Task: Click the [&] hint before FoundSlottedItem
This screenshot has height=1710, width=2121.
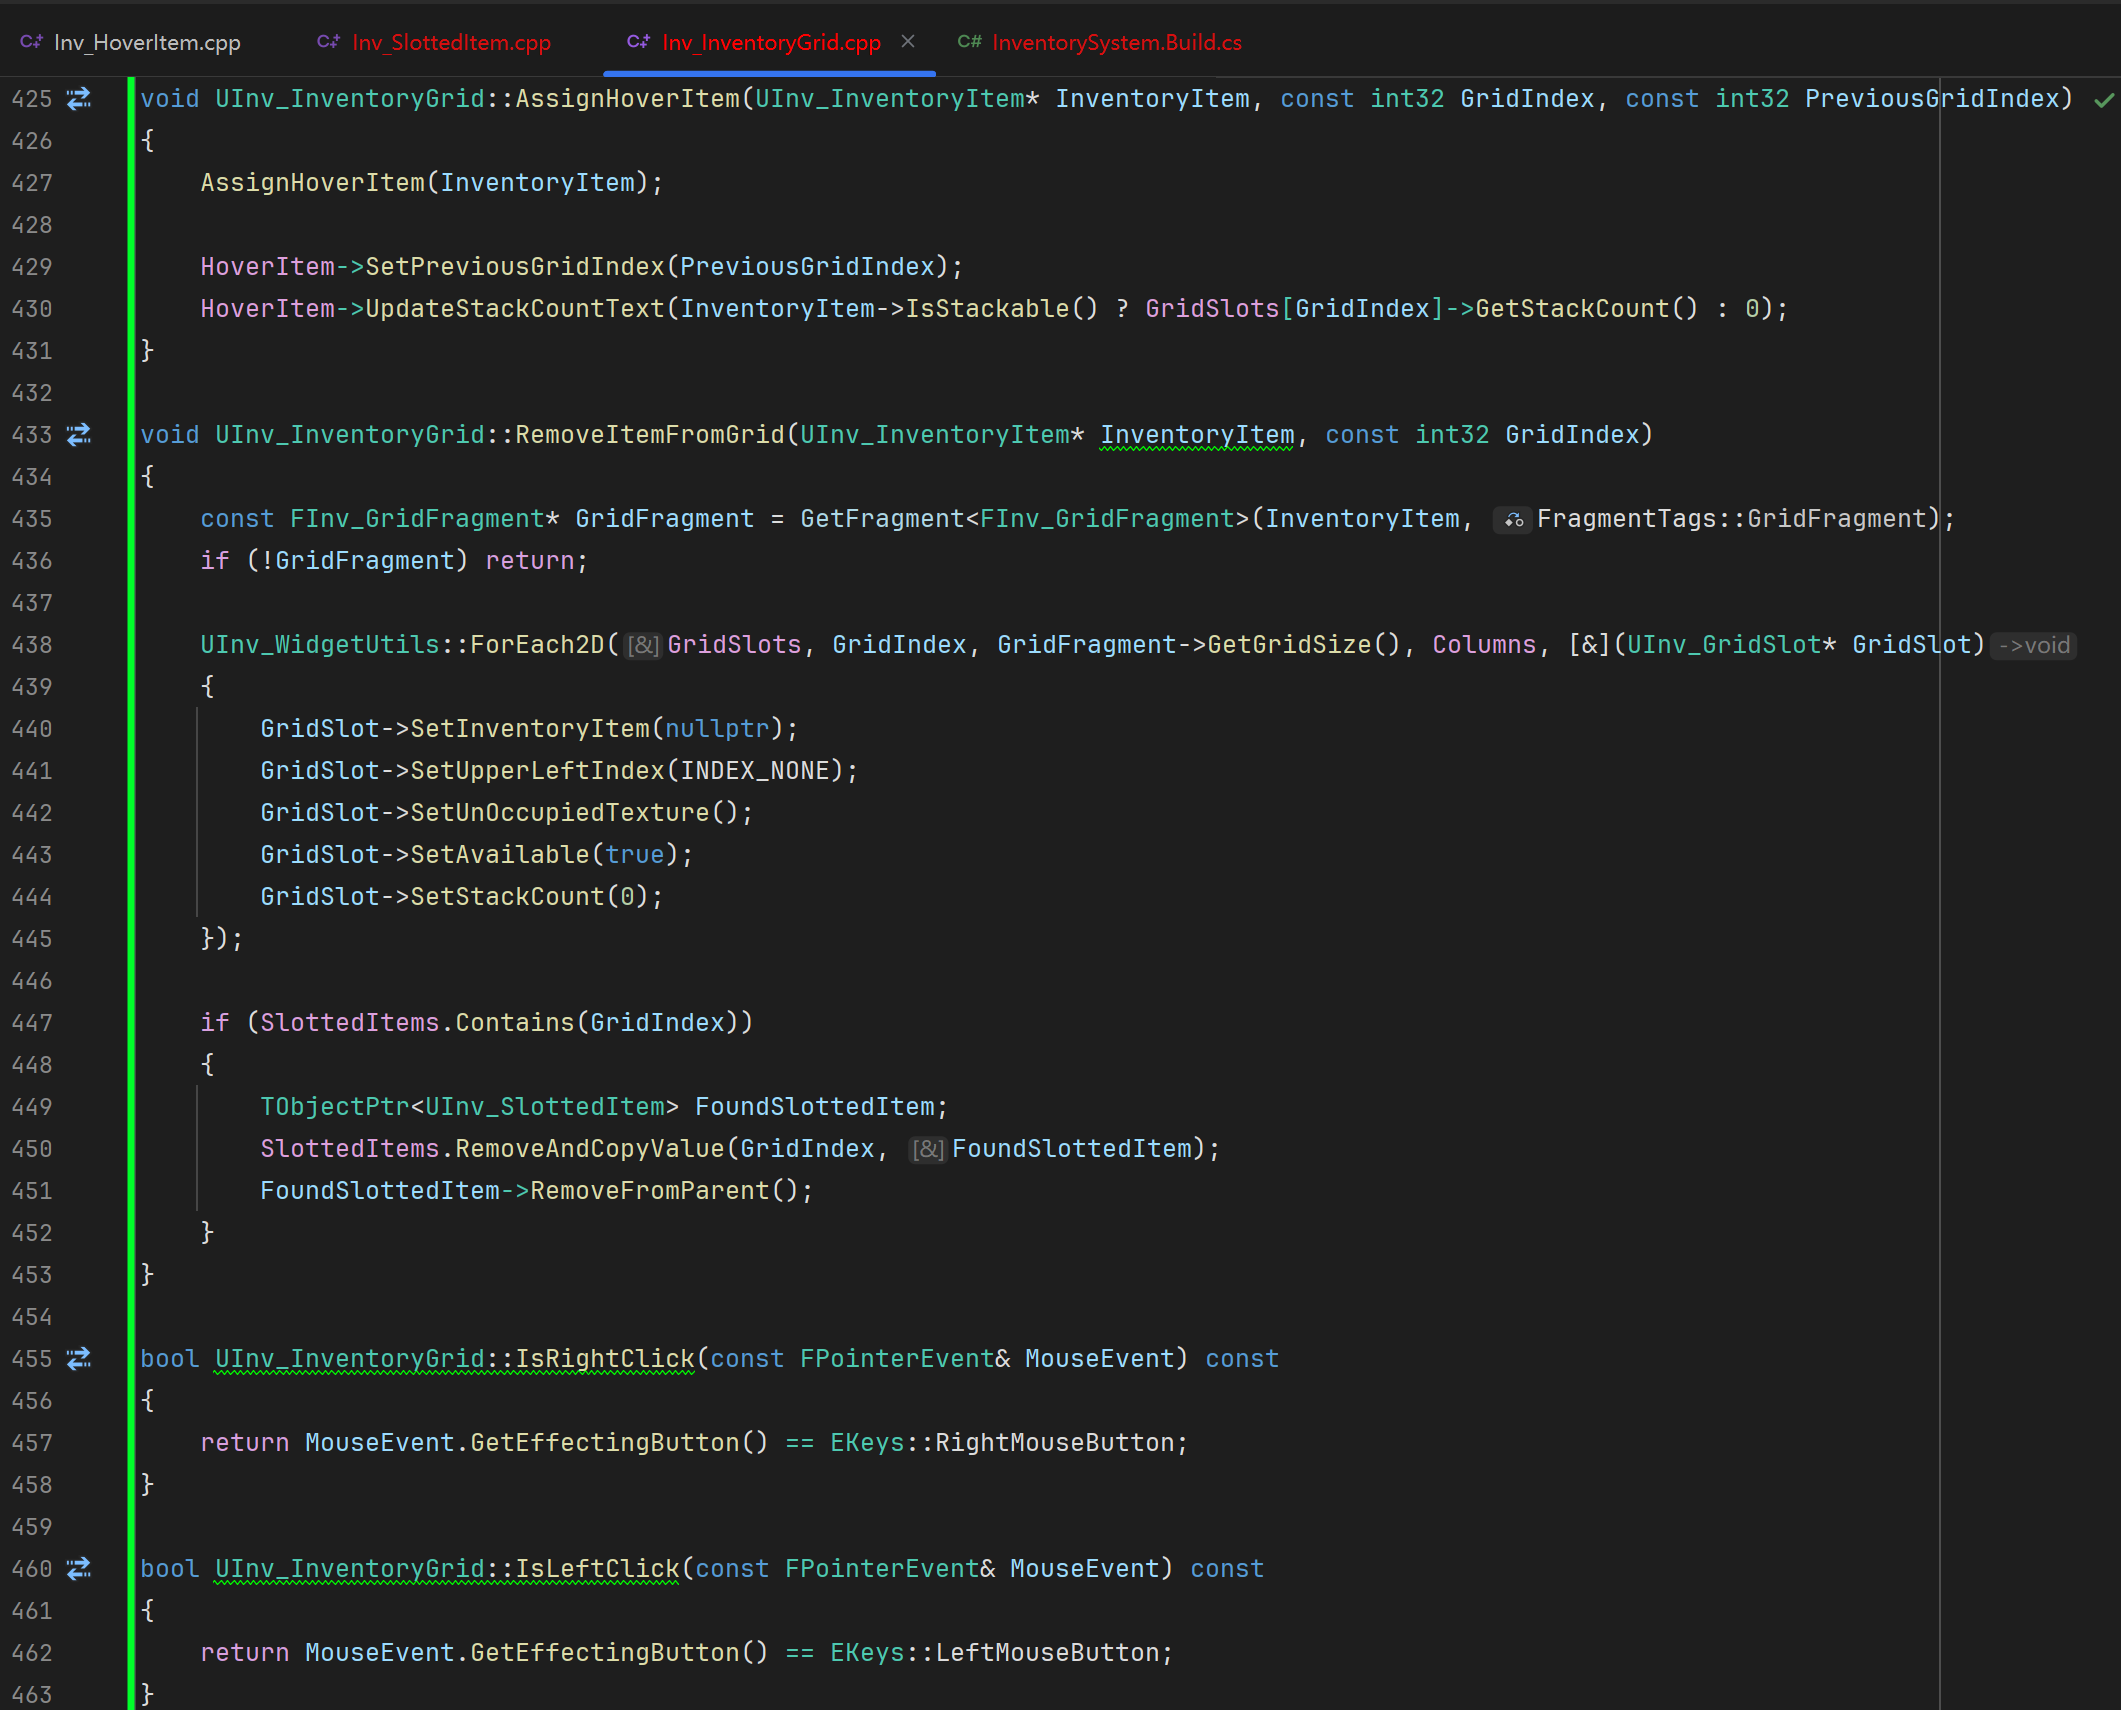Action: pos(927,1150)
